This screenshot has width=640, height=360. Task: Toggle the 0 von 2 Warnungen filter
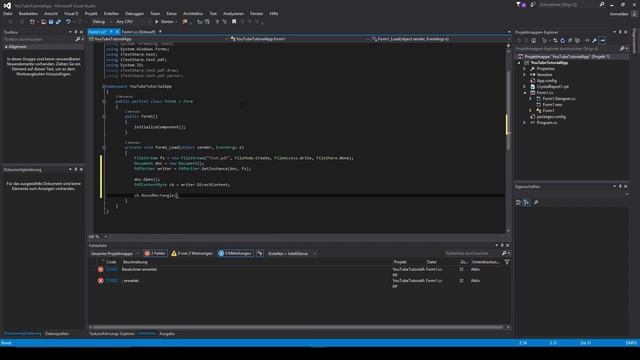click(192, 253)
